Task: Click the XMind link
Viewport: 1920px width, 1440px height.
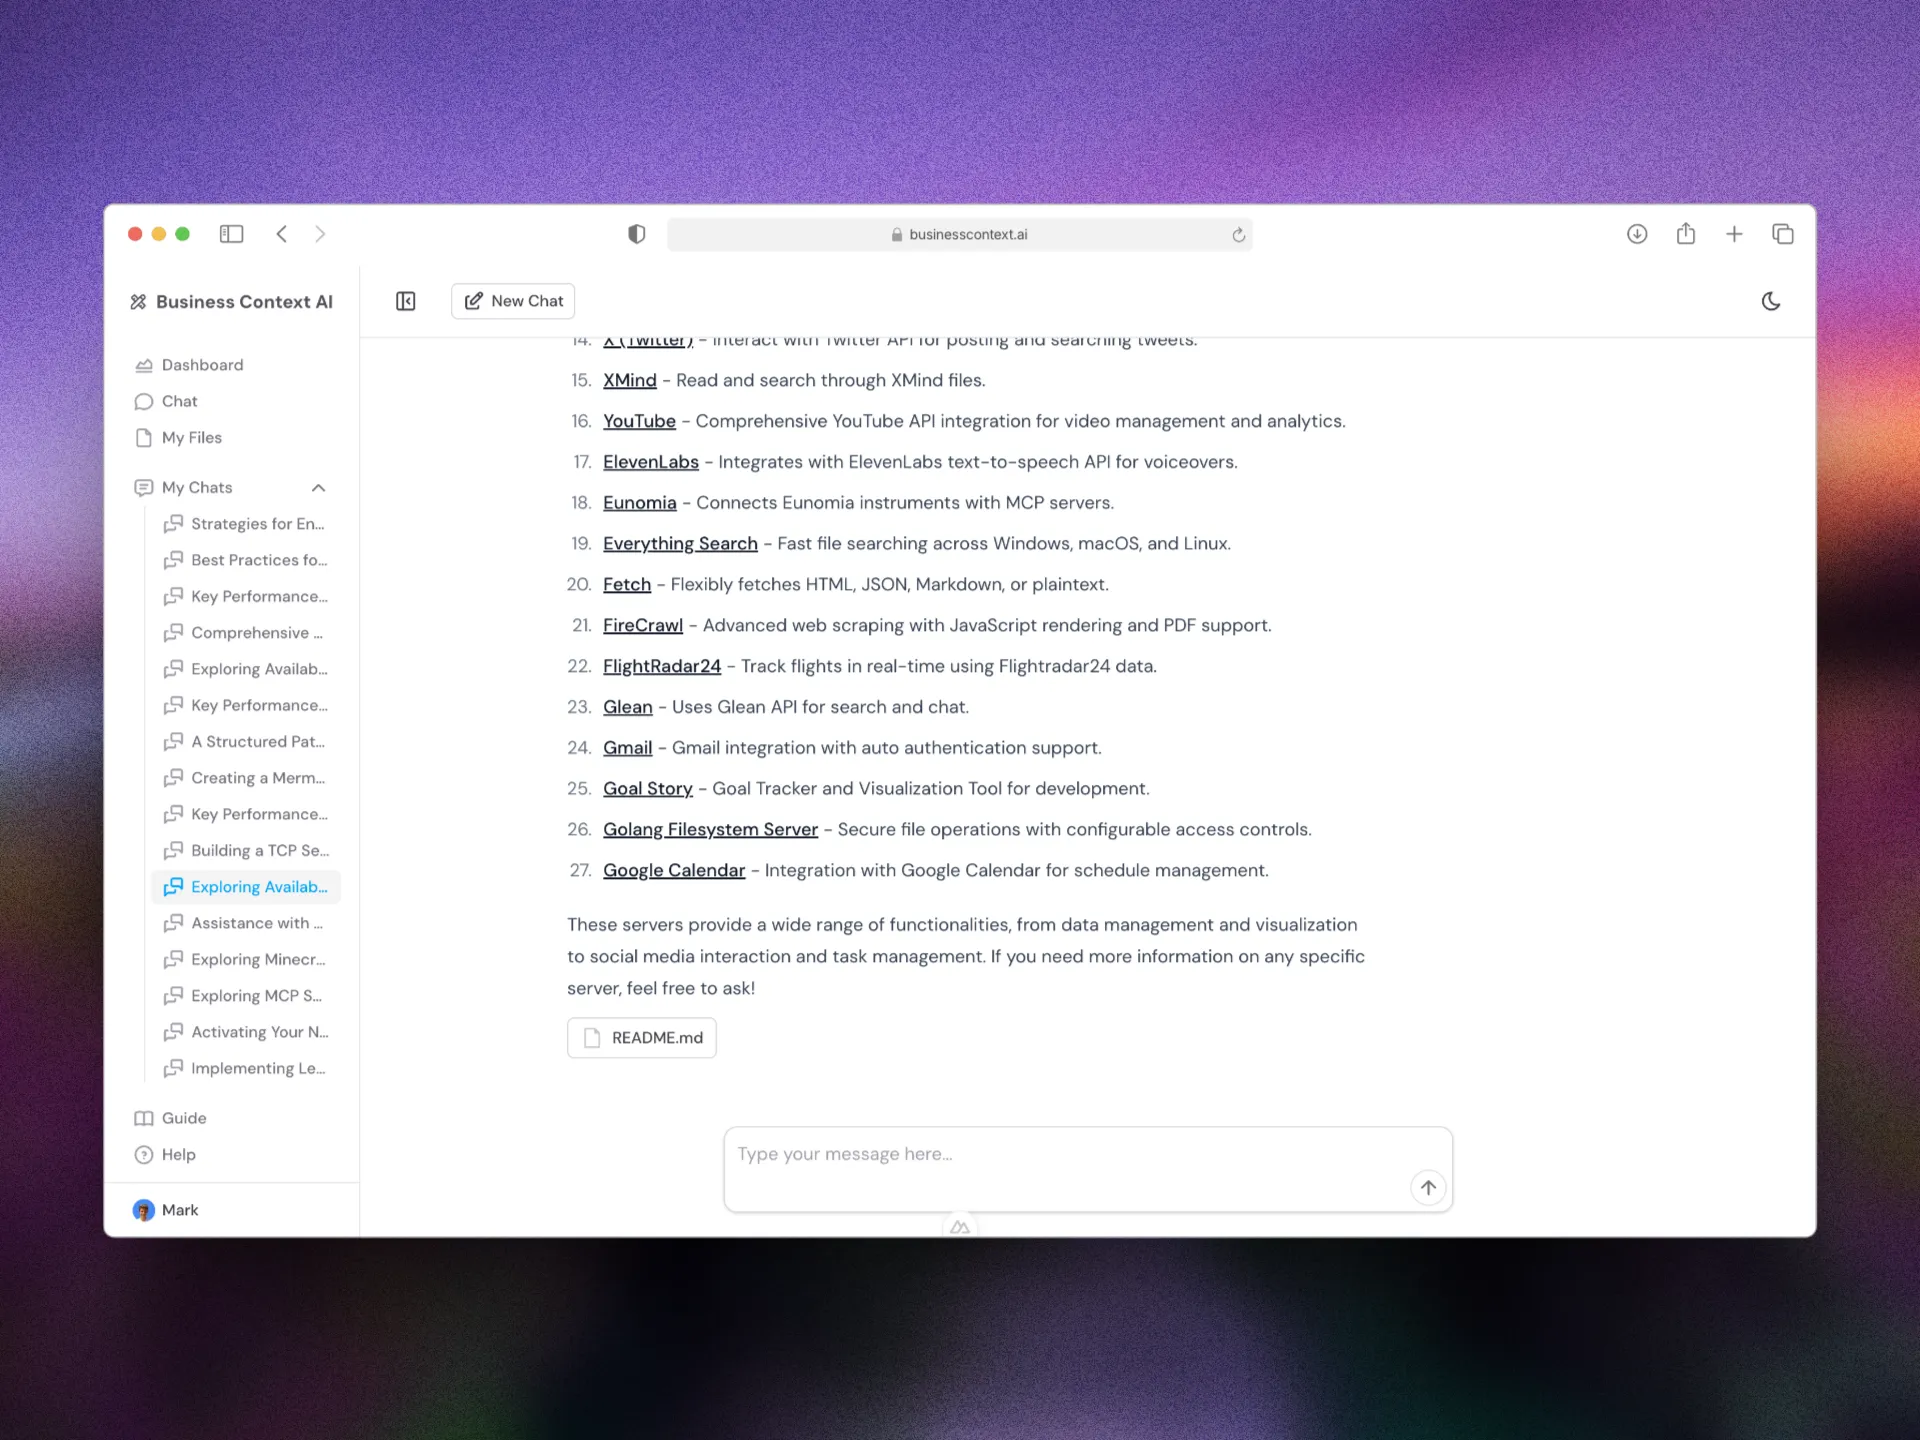Action: [630, 381]
